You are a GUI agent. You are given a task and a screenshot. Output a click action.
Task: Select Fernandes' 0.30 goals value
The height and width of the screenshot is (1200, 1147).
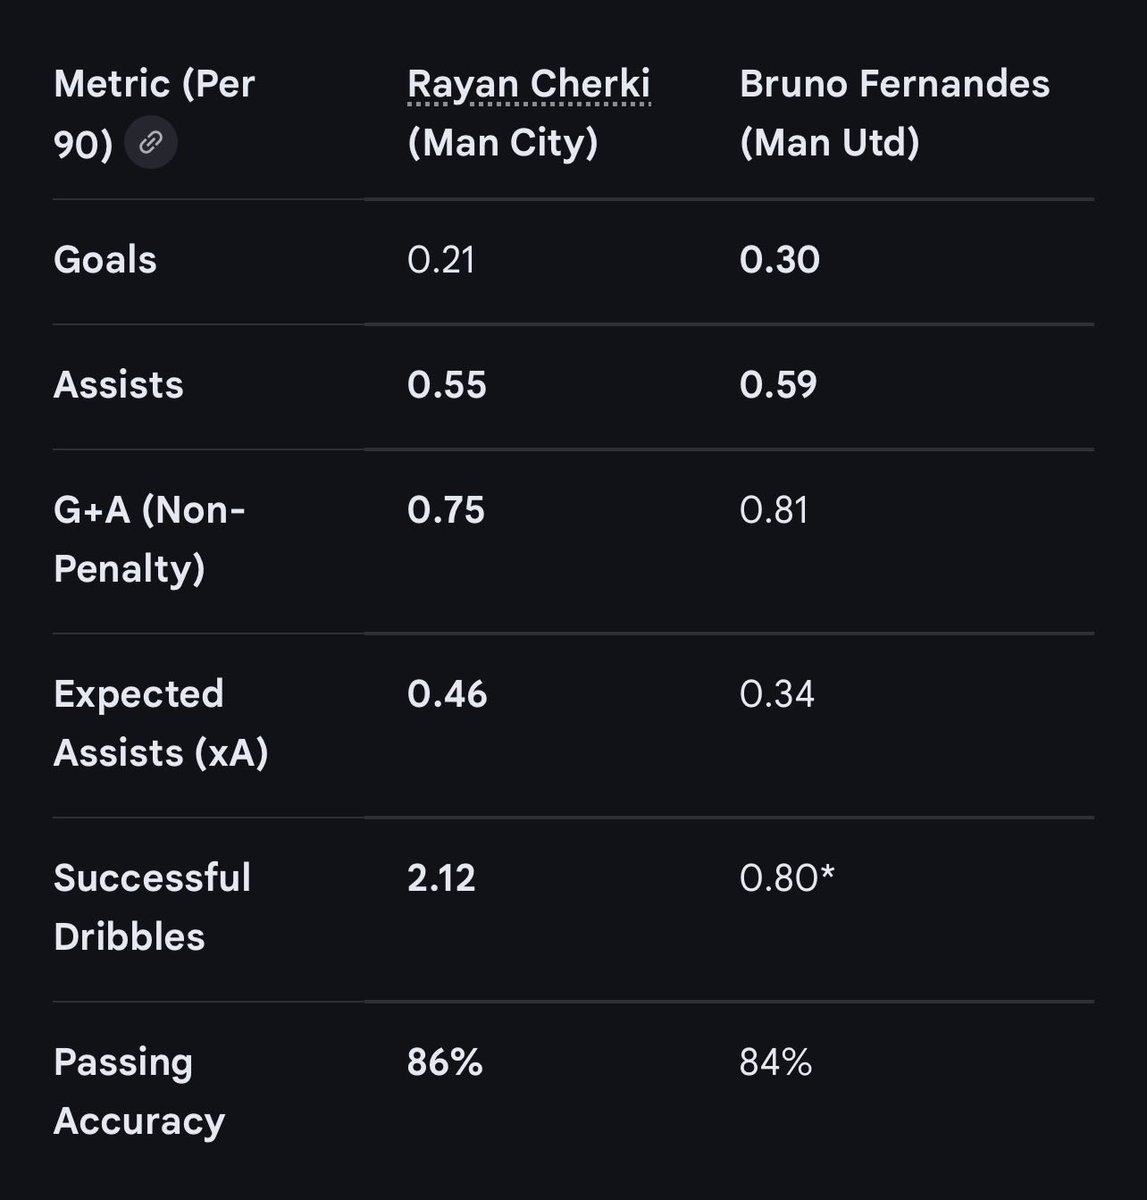pyautogui.click(x=779, y=260)
